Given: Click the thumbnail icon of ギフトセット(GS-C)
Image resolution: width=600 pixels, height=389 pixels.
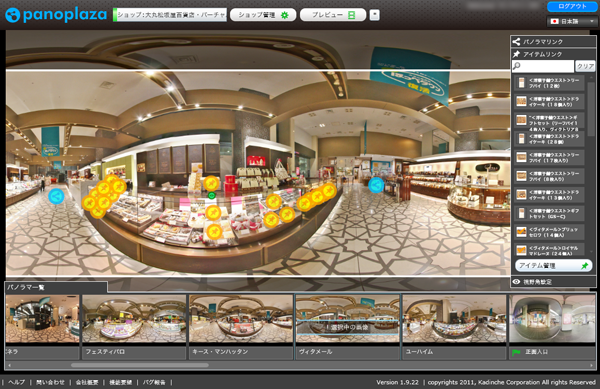Looking at the screenshot, I should click(521, 213).
